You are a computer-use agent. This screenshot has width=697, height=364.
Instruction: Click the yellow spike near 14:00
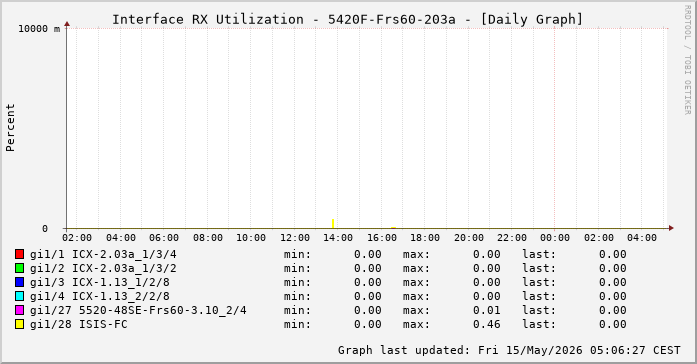pos(333,224)
